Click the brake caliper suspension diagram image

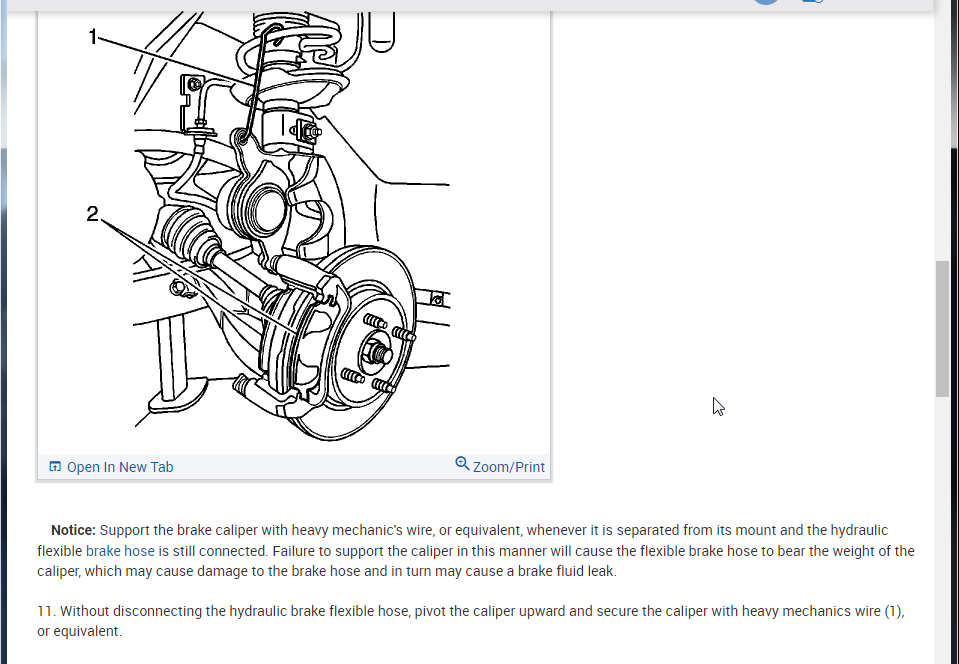294,232
